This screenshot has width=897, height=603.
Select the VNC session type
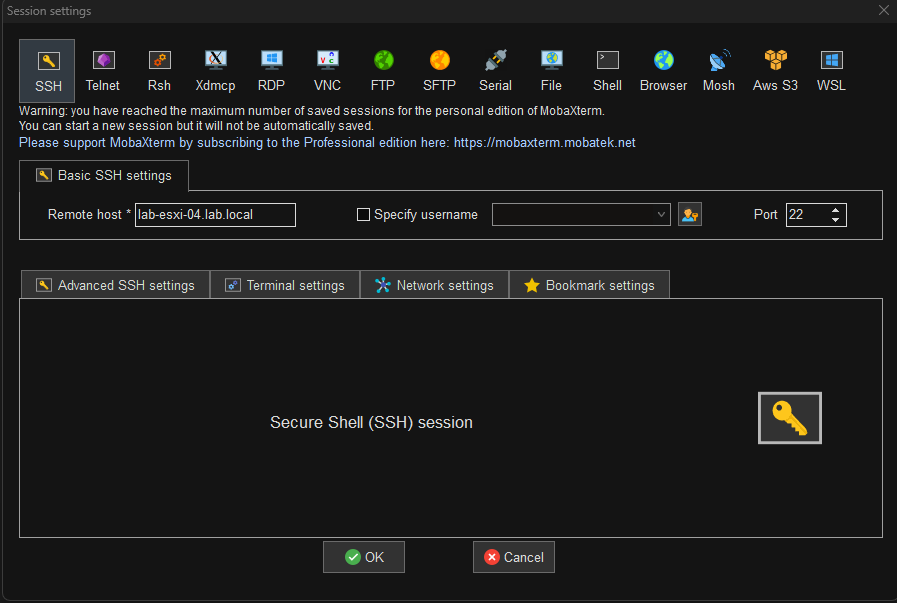coord(327,70)
